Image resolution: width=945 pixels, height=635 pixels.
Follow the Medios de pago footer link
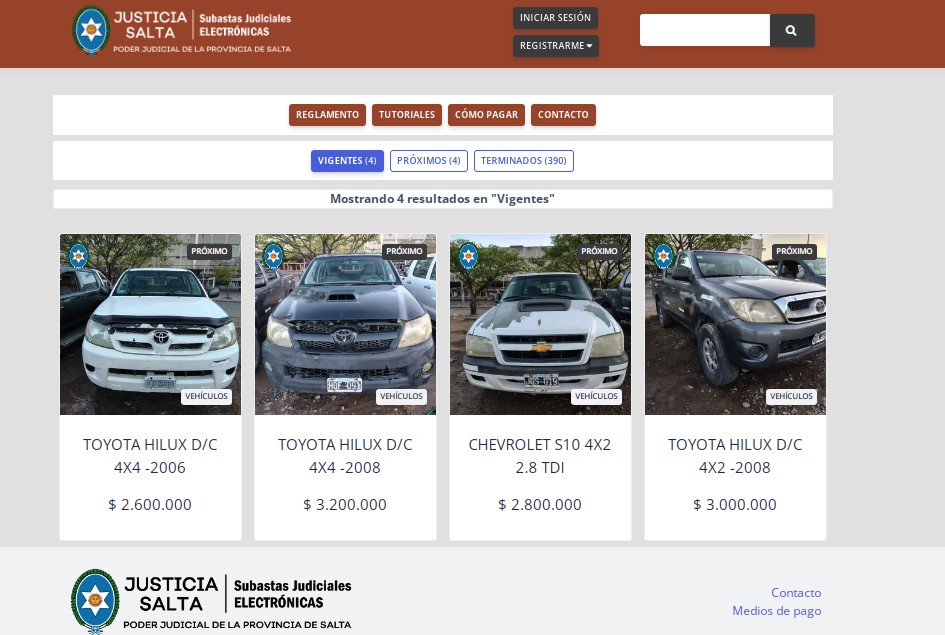pos(776,611)
